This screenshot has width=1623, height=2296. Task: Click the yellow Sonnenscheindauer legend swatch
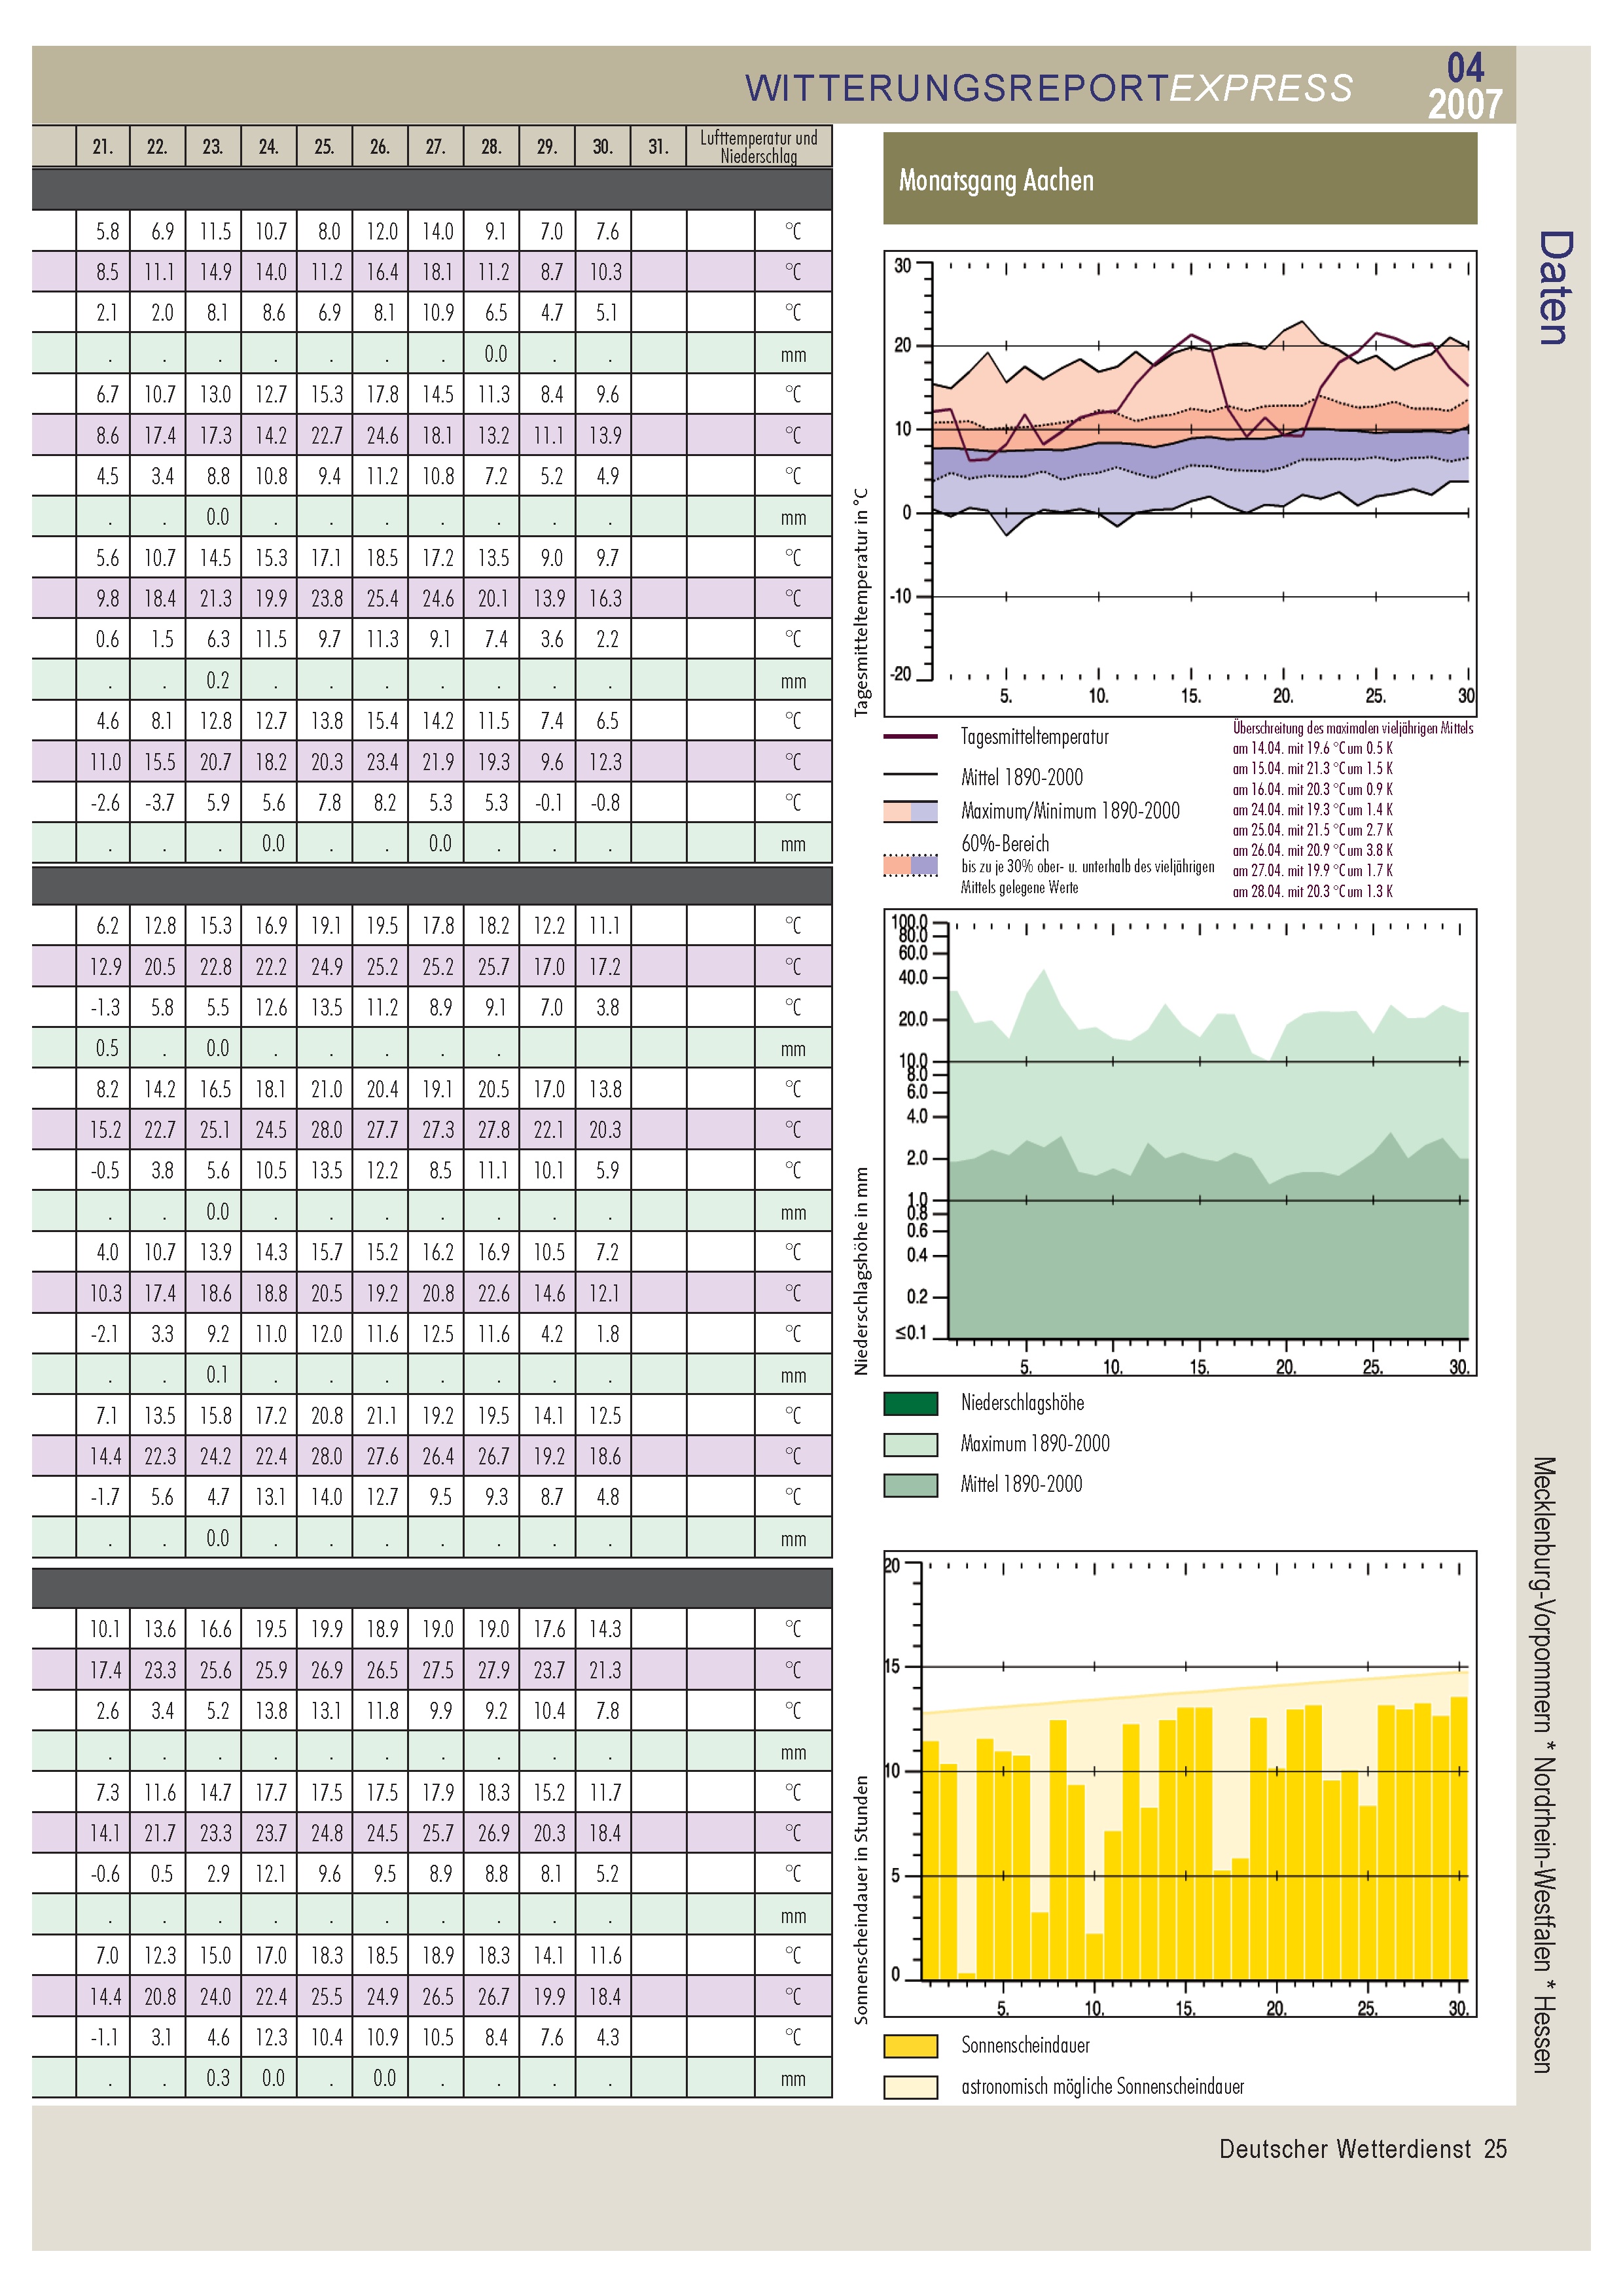(910, 2046)
